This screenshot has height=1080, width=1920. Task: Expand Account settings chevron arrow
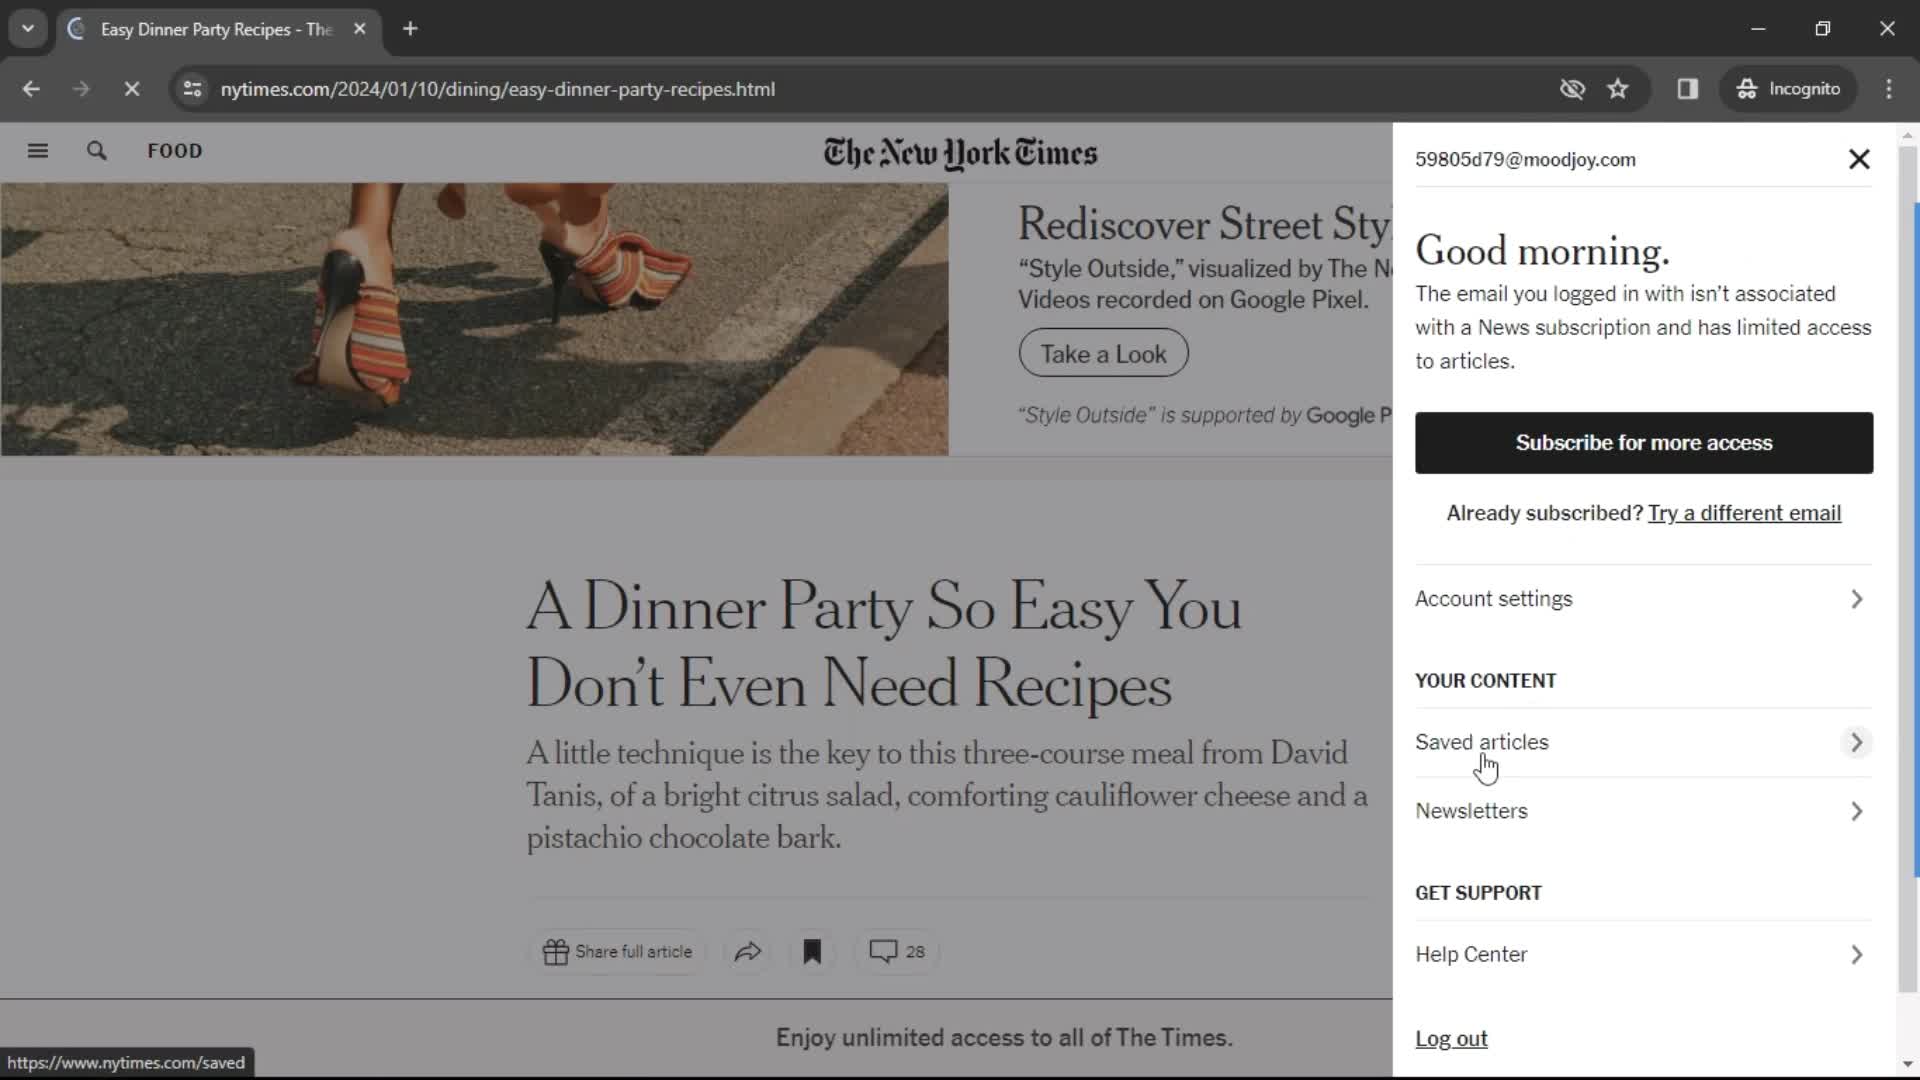(x=1857, y=599)
